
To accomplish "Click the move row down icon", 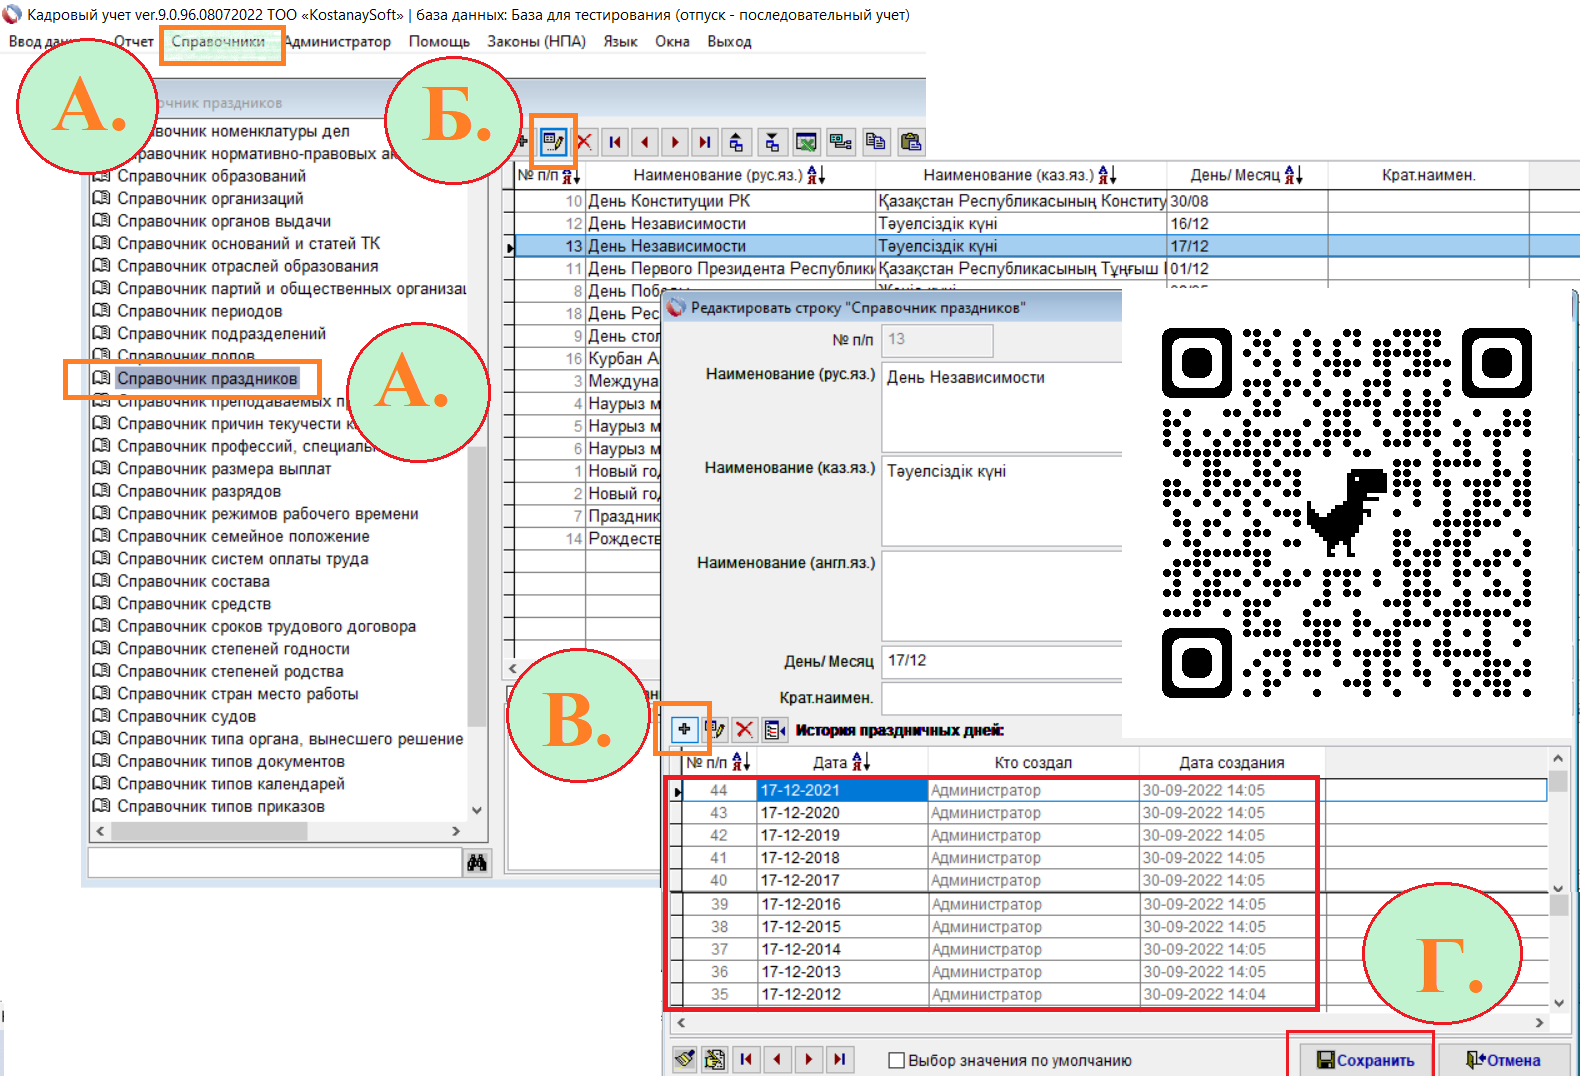I will coord(772,142).
